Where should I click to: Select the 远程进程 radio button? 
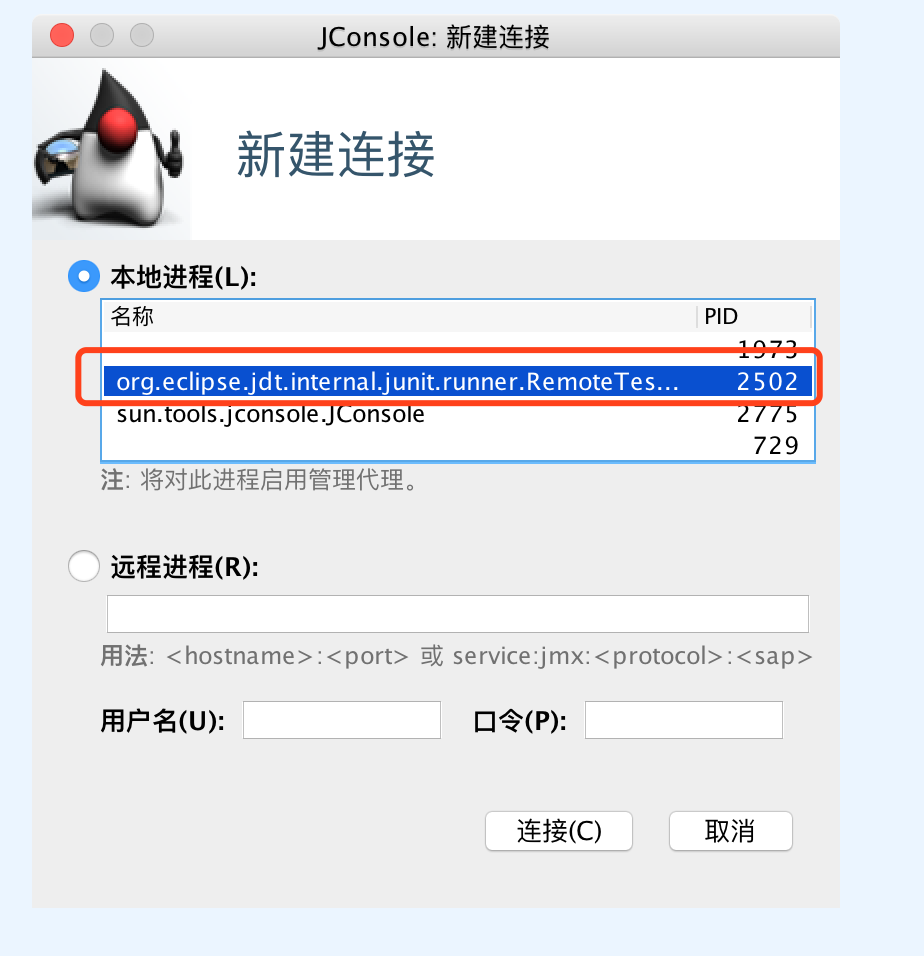point(84,566)
